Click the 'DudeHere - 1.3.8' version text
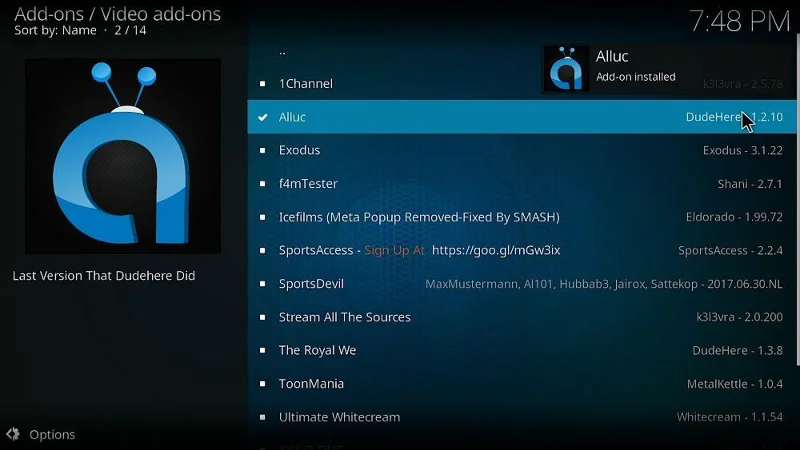Viewport: 800px width, 450px height. point(737,351)
